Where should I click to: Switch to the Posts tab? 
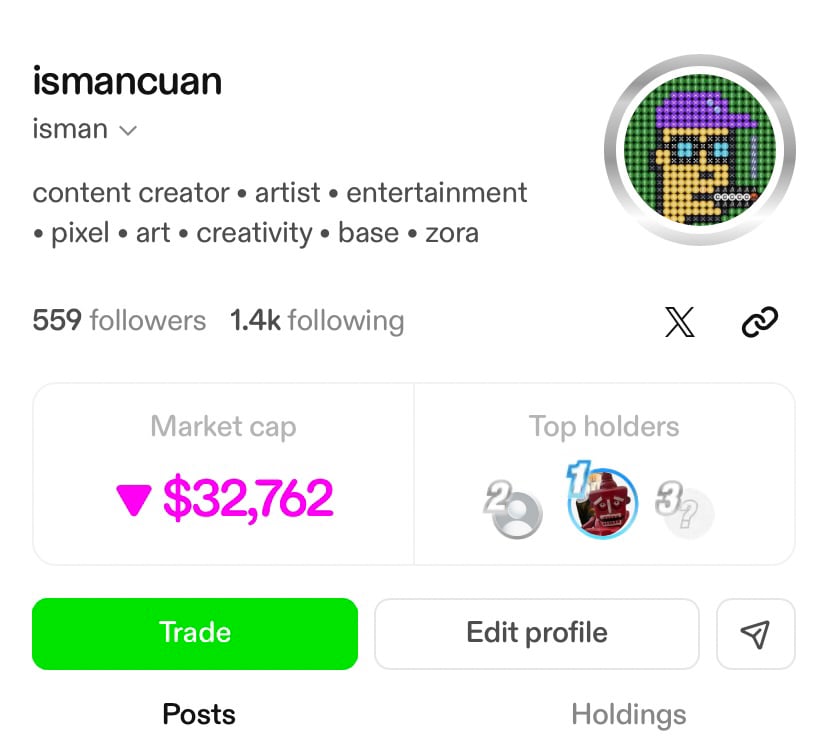[x=199, y=715]
